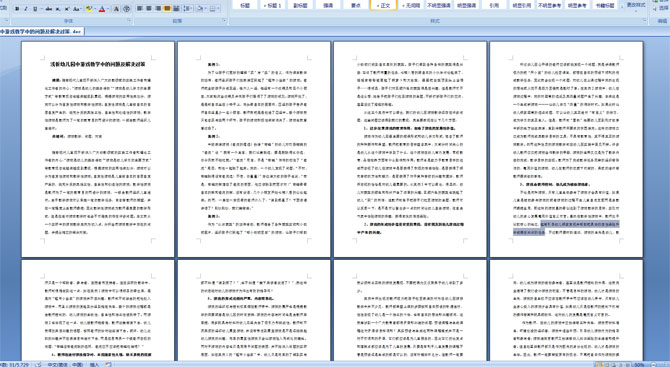Apply the 不明显强调 style
The height and width of the screenshot is (367, 670).
coord(439,5)
